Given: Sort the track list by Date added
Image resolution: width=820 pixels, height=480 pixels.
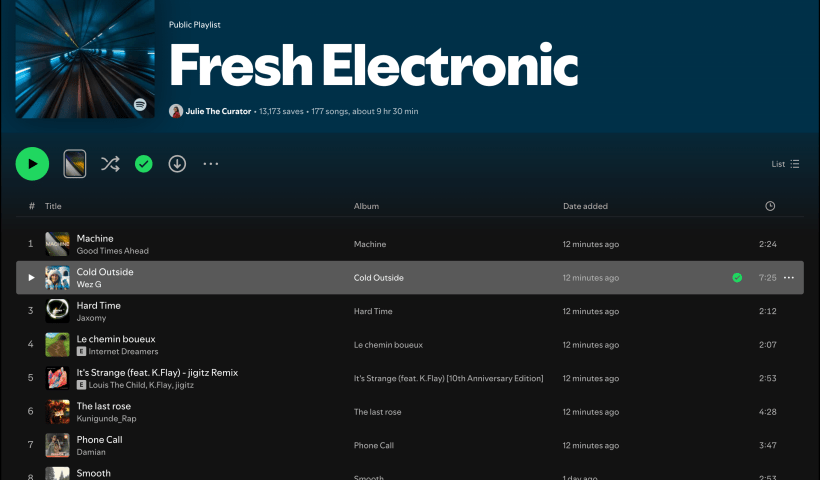Looking at the screenshot, I should click(x=585, y=206).
